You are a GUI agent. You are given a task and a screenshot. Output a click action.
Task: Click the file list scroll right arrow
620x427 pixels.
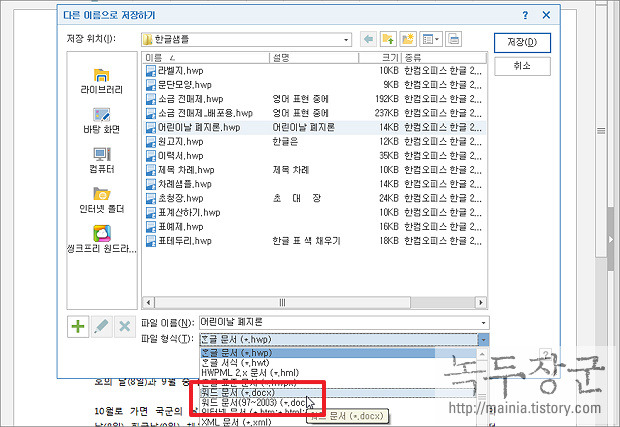pyautogui.click(x=481, y=303)
